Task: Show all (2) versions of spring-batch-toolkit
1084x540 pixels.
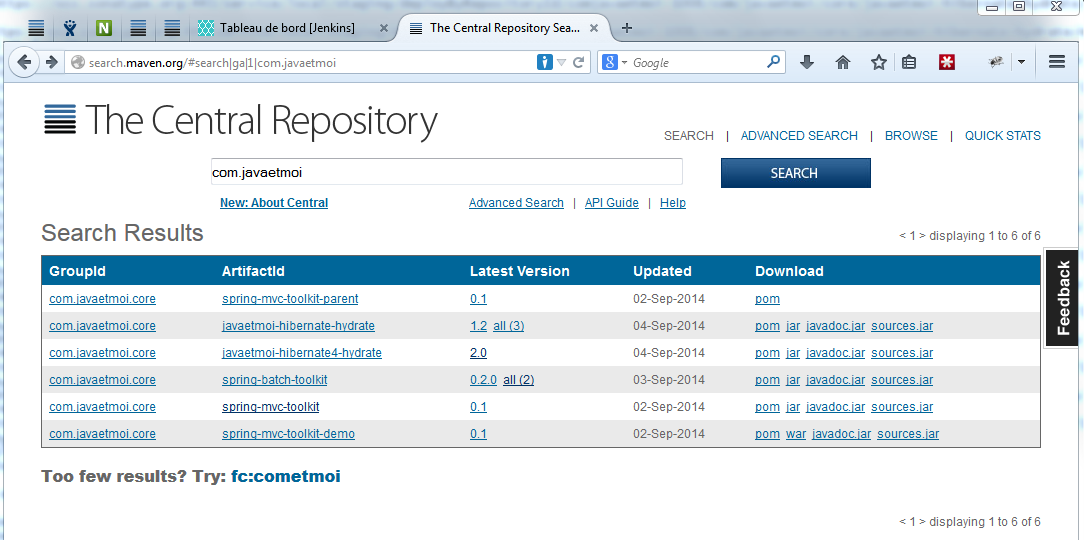Action: click(518, 380)
